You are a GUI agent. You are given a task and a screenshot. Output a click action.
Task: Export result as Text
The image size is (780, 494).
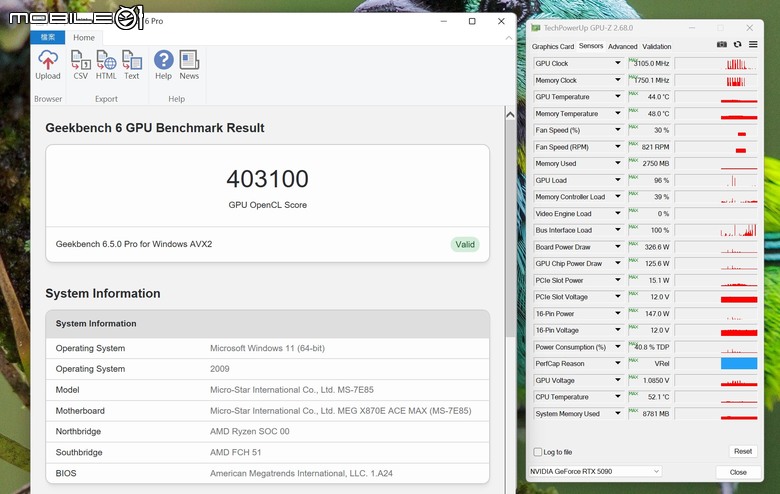132,65
